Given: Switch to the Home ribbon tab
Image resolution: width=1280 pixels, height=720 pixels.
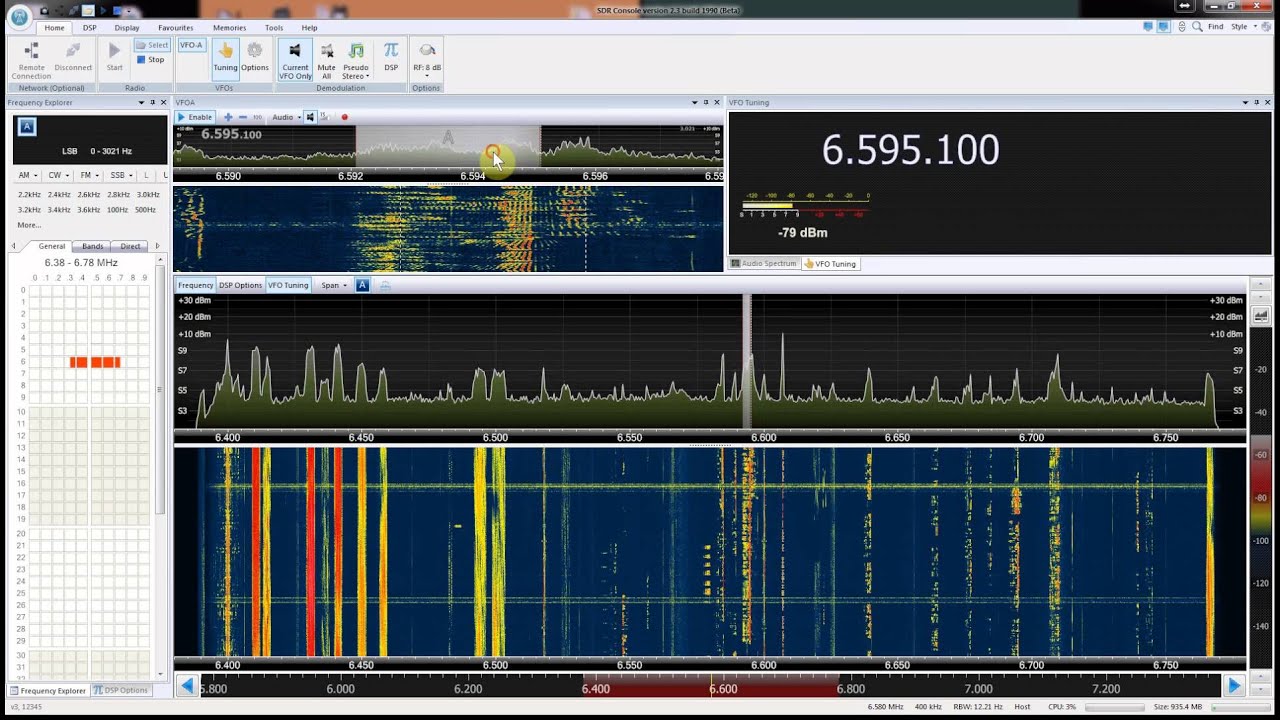Looking at the screenshot, I should click(54, 28).
